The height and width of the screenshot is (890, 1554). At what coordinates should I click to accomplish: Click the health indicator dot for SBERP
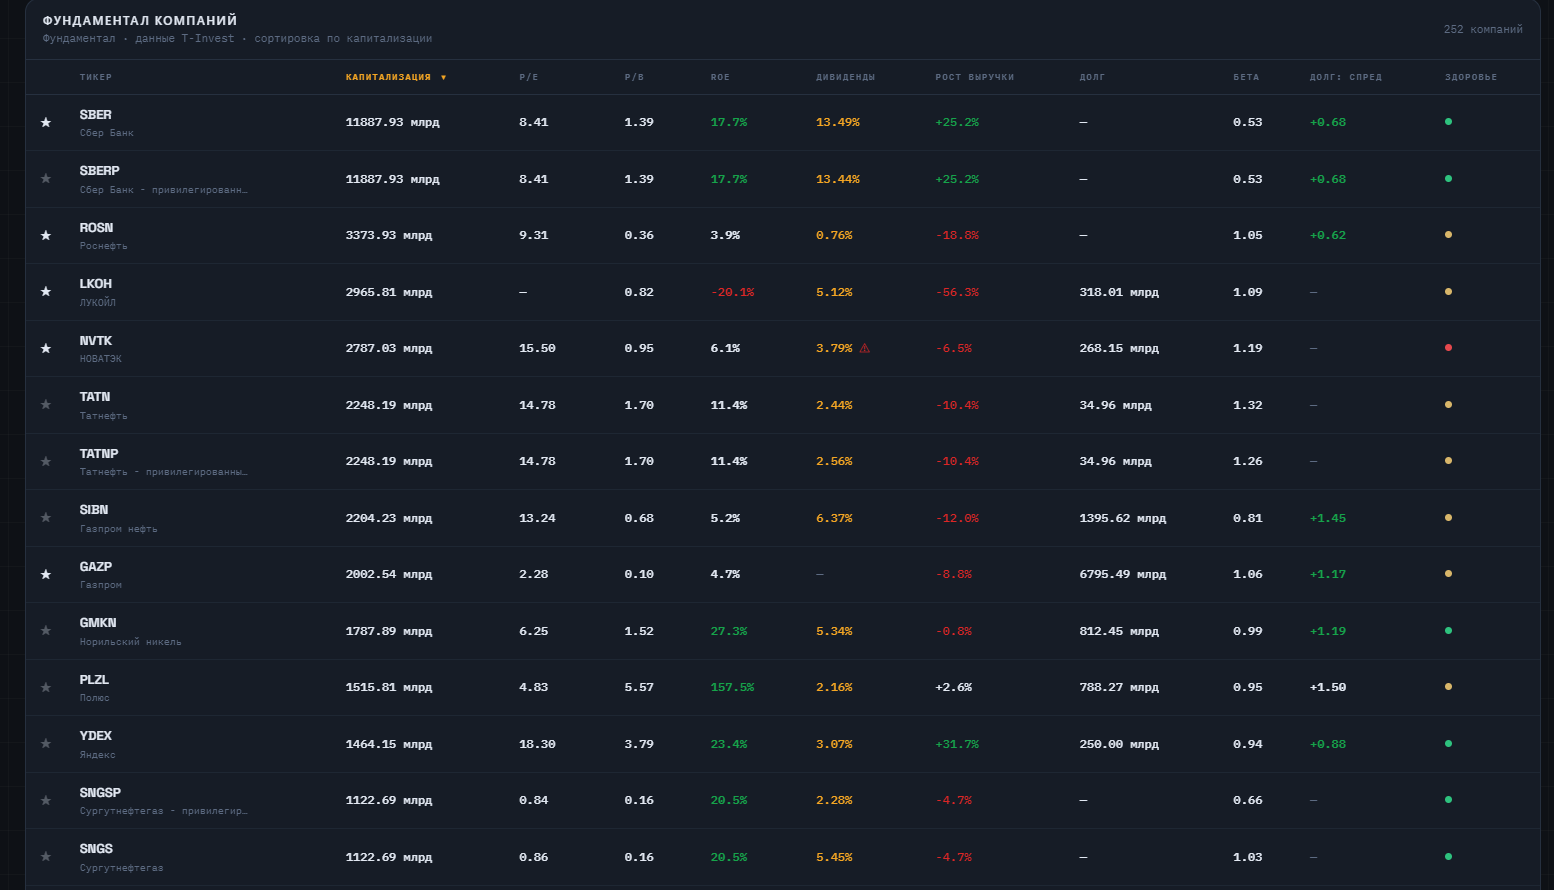pyautogui.click(x=1448, y=179)
